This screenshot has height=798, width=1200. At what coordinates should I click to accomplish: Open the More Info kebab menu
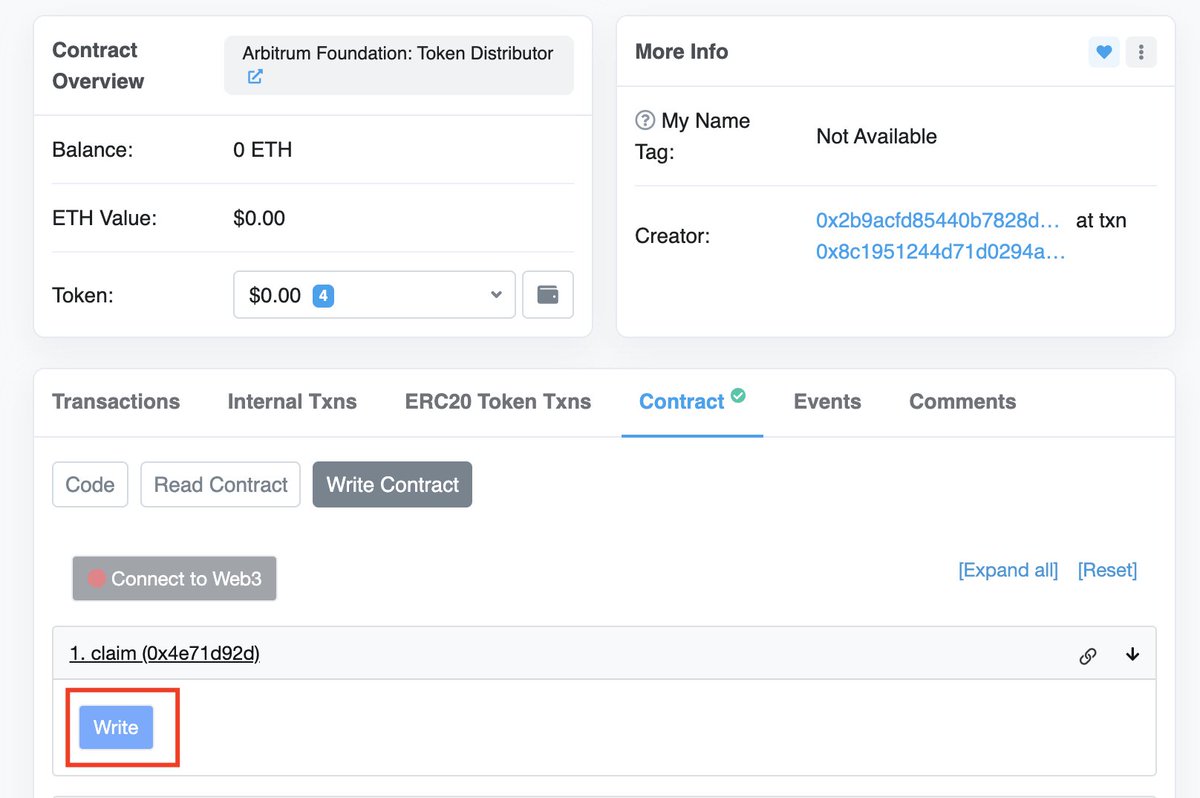1141,52
